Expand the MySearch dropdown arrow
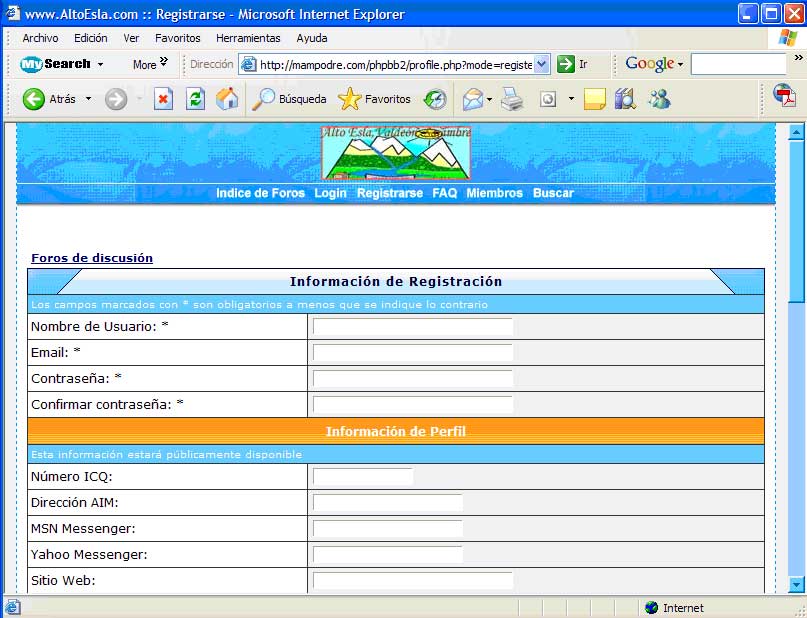Viewport: 807px width, 618px height. coord(100,64)
